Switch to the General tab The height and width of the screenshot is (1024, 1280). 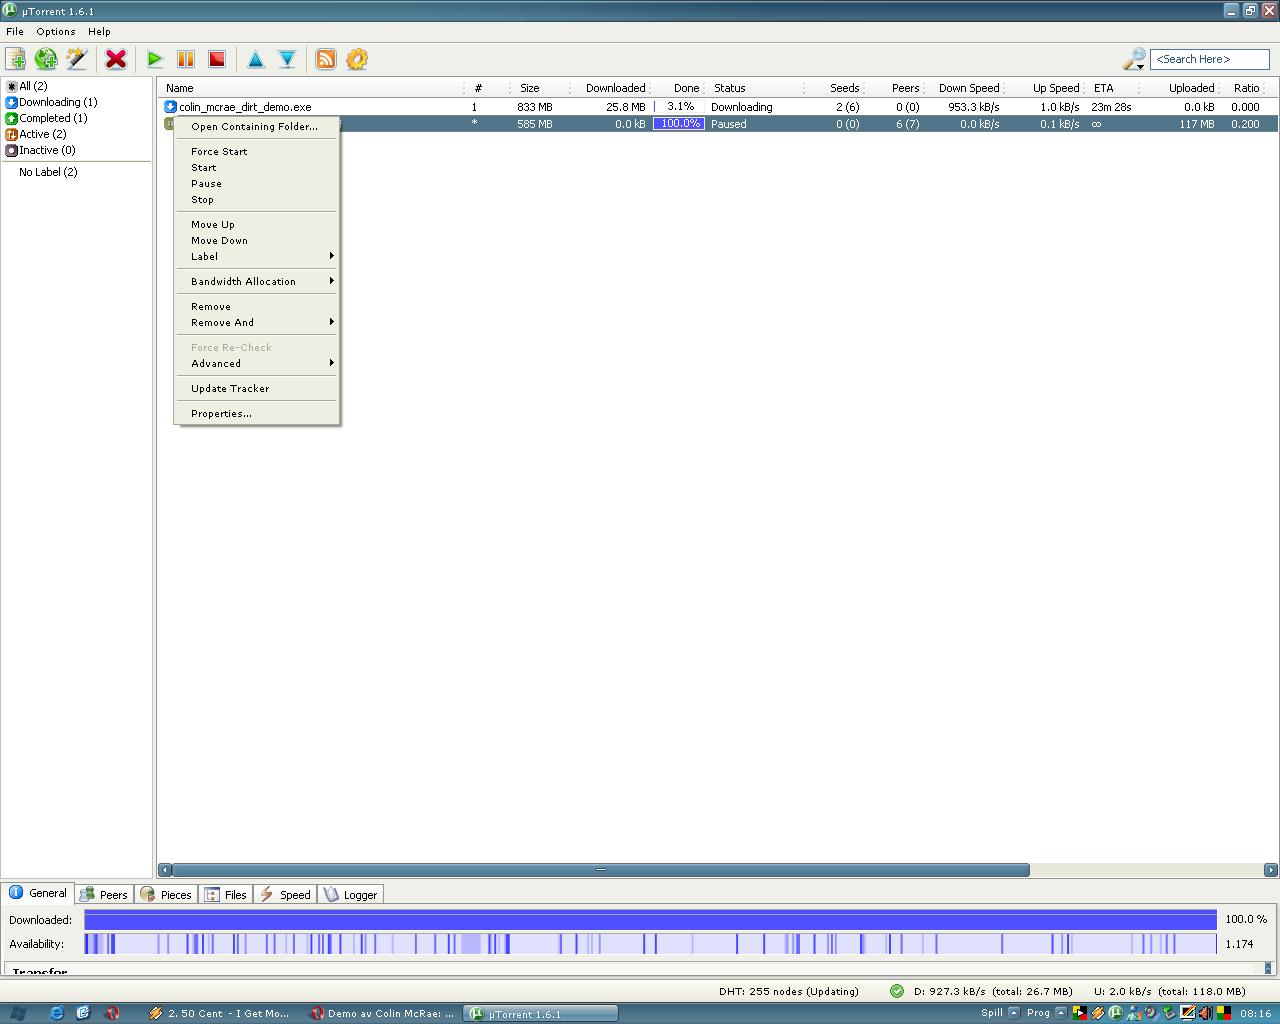38,893
